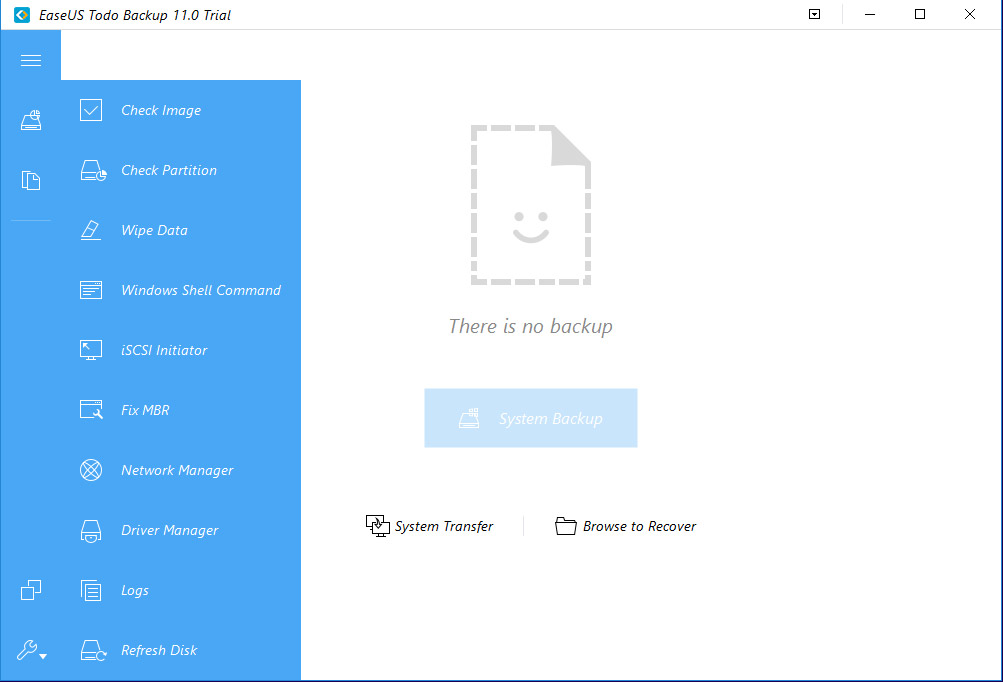Click the System Transfer monitor icon

[x=377, y=526]
